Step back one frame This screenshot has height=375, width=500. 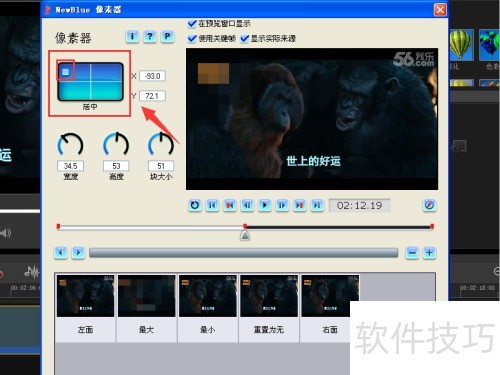click(x=247, y=205)
